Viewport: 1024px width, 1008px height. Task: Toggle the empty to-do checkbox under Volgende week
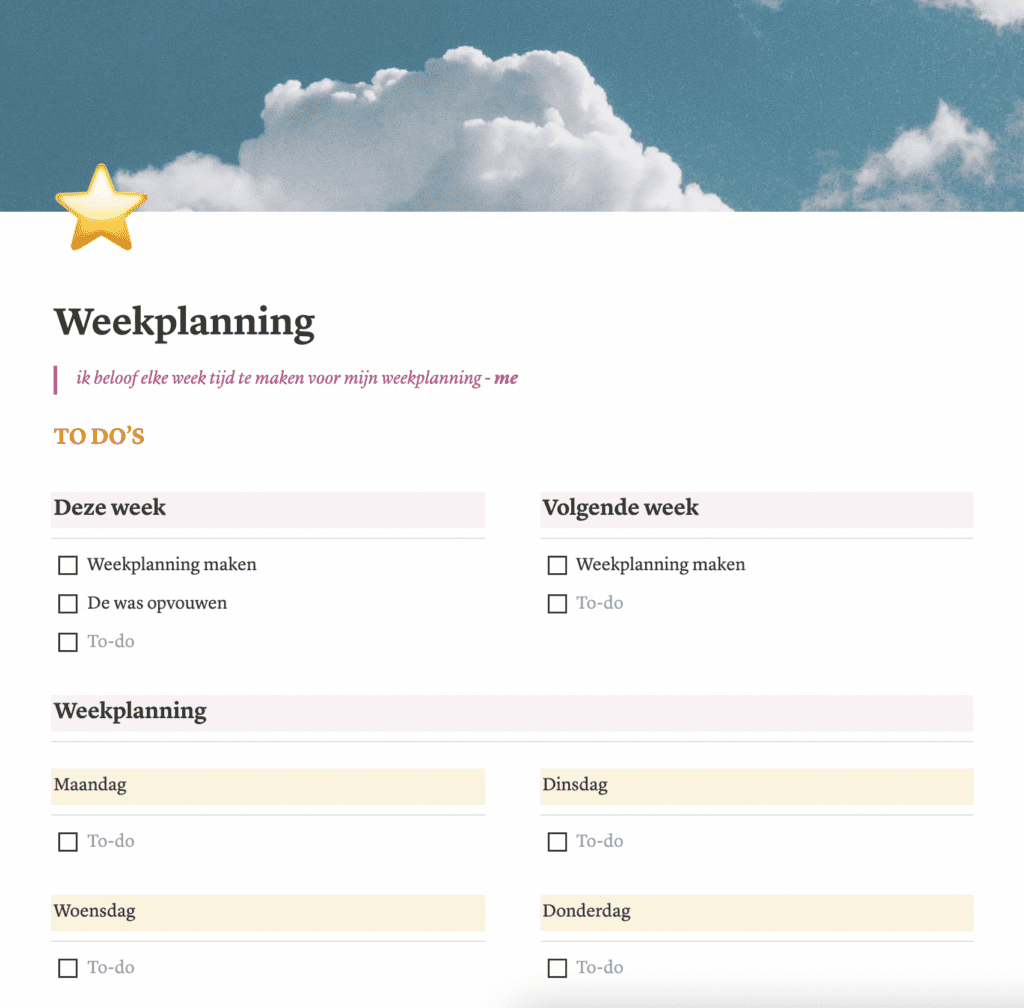(557, 604)
